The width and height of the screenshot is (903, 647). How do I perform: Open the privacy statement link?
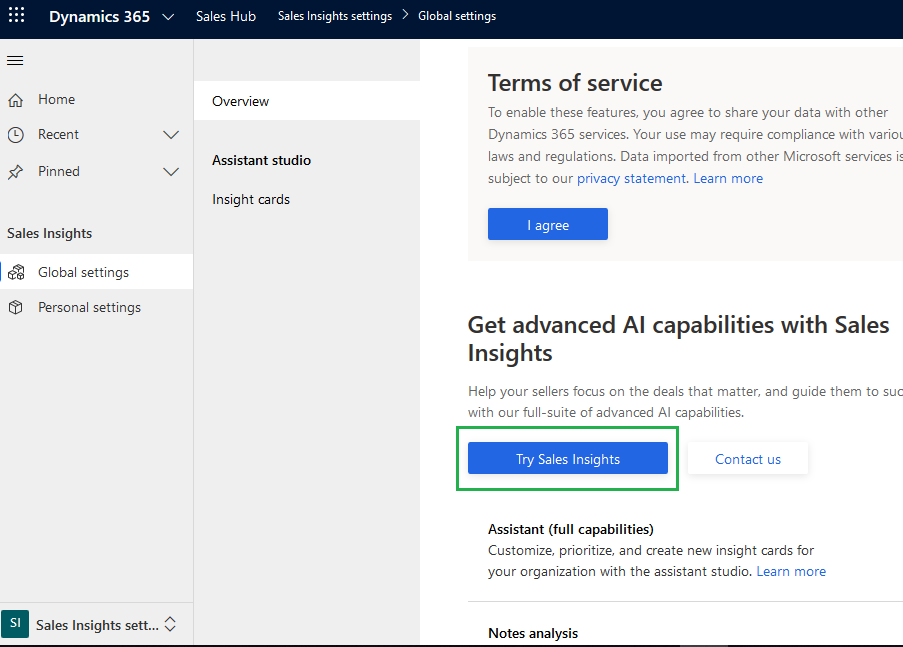(x=631, y=179)
